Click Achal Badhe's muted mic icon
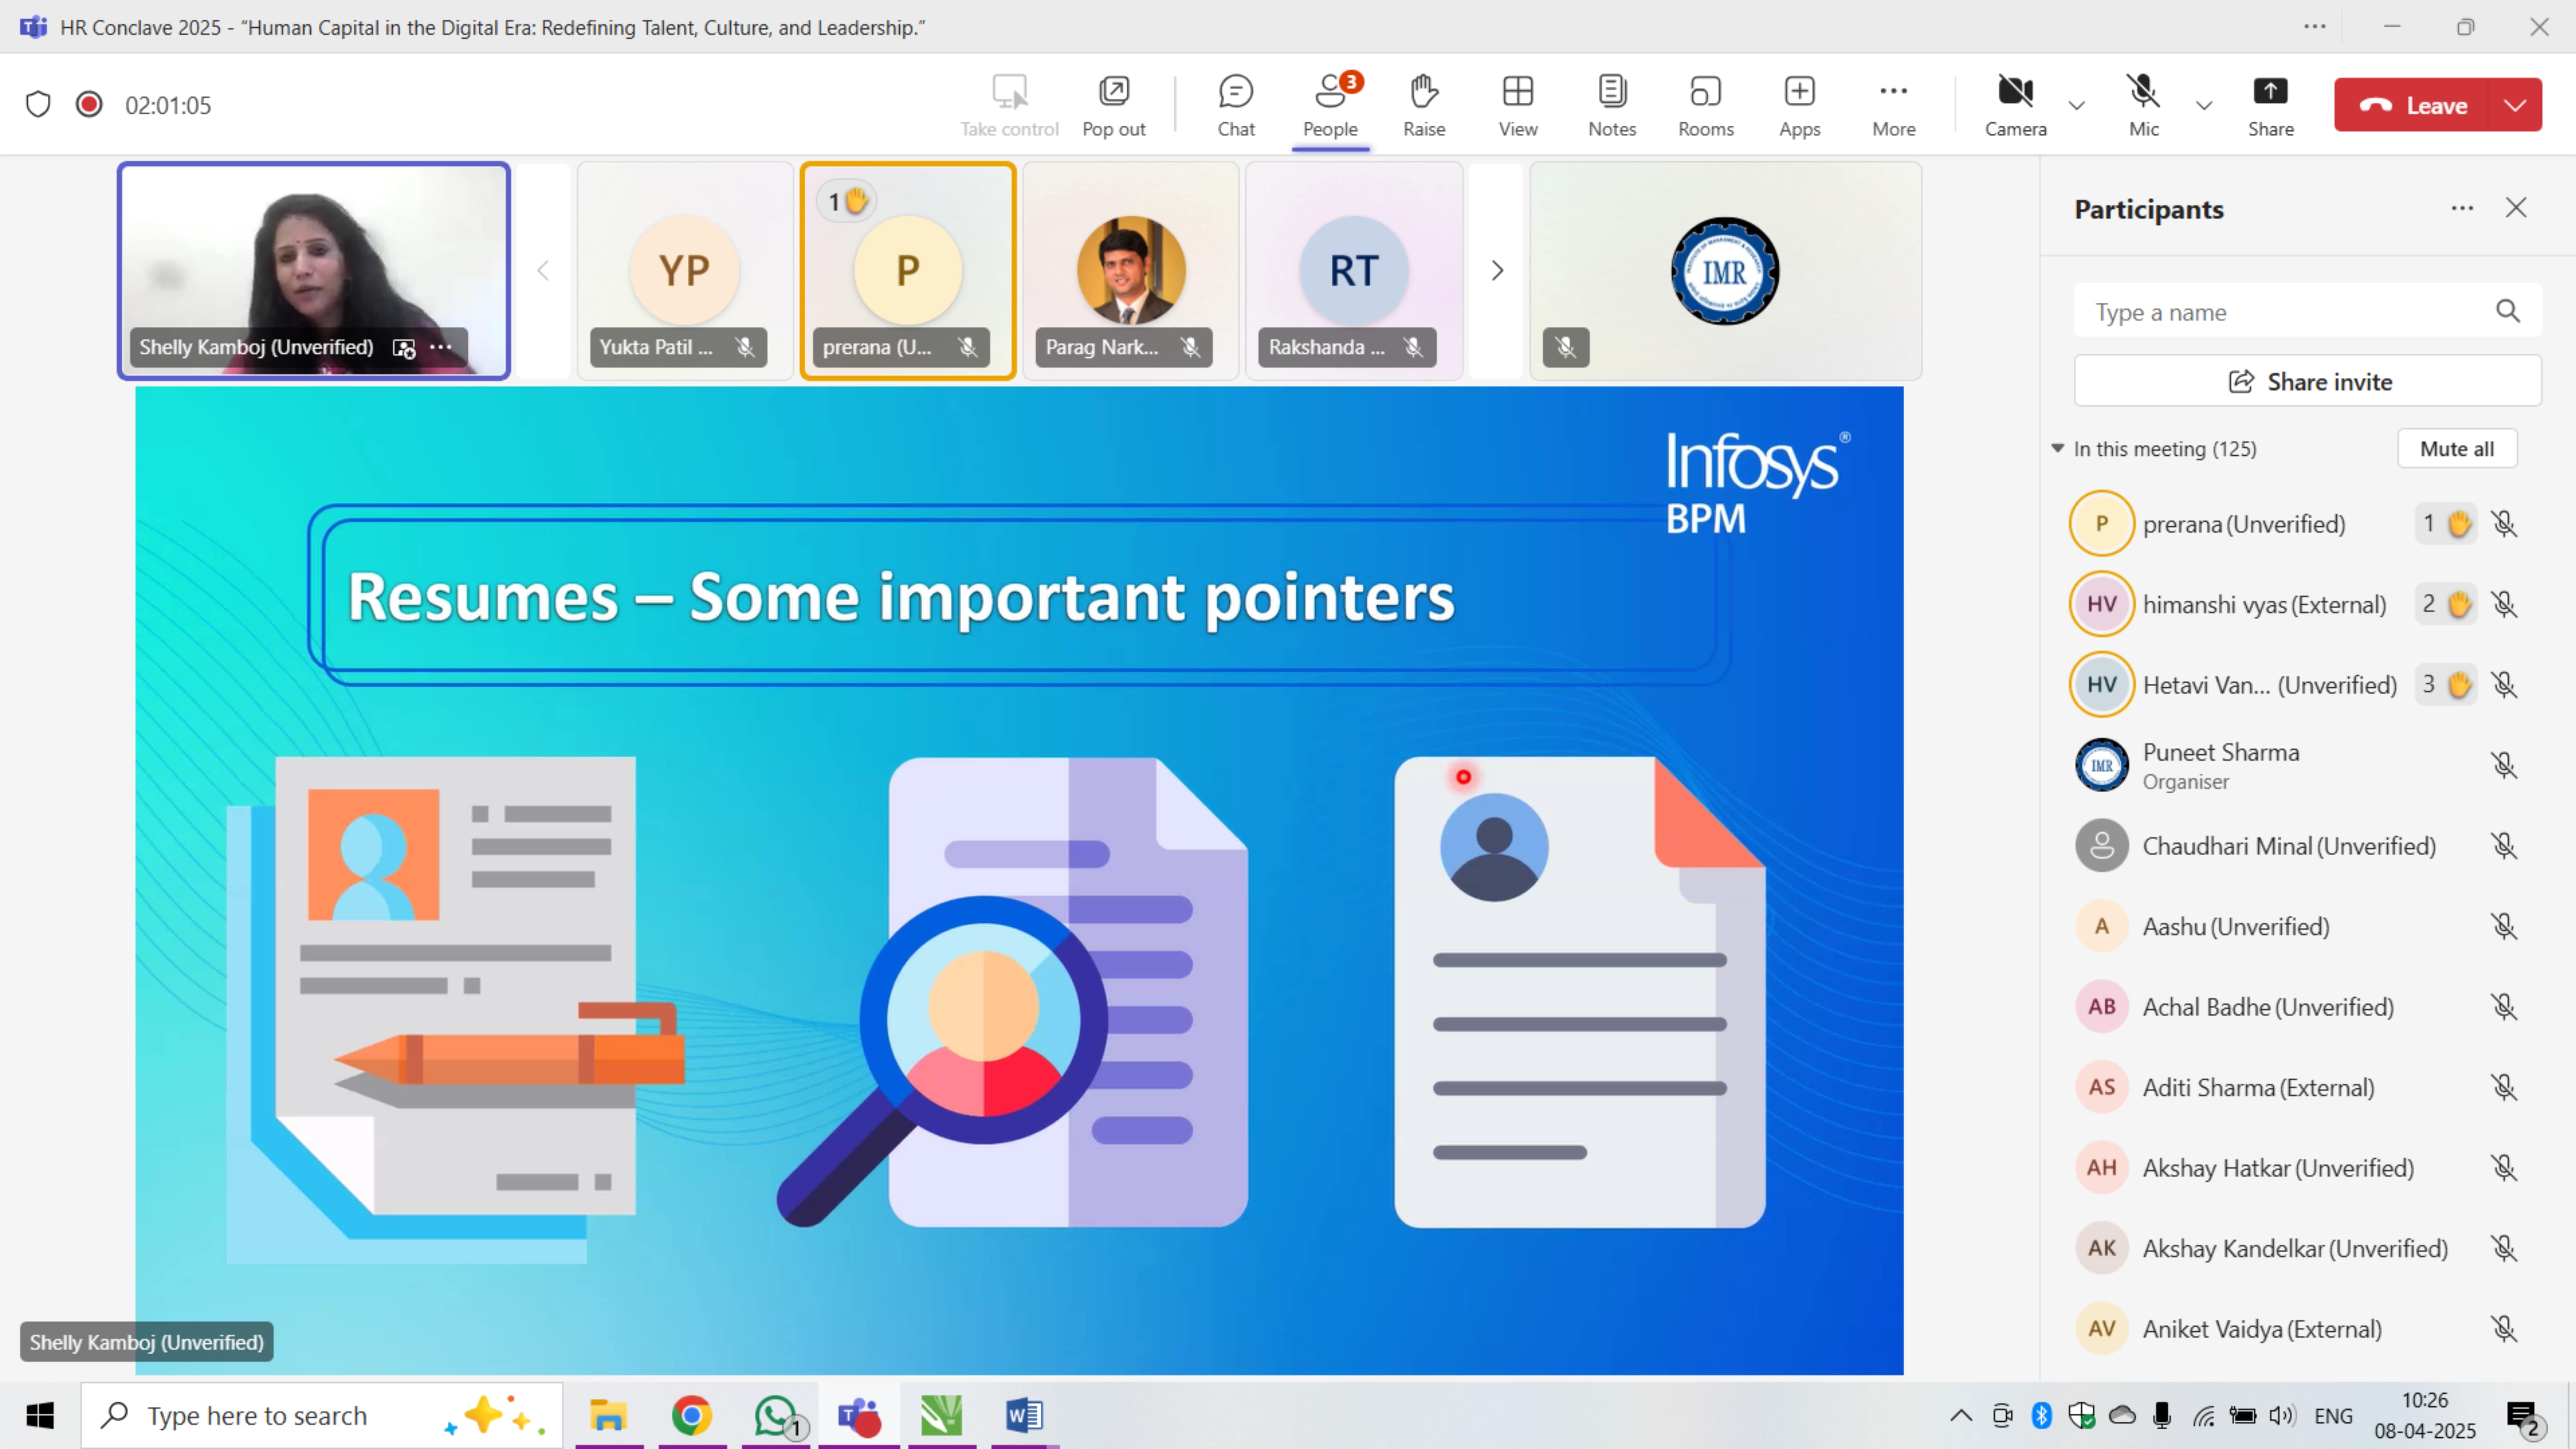This screenshot has width=2576, height=1449. (x=2504, y=1007)
